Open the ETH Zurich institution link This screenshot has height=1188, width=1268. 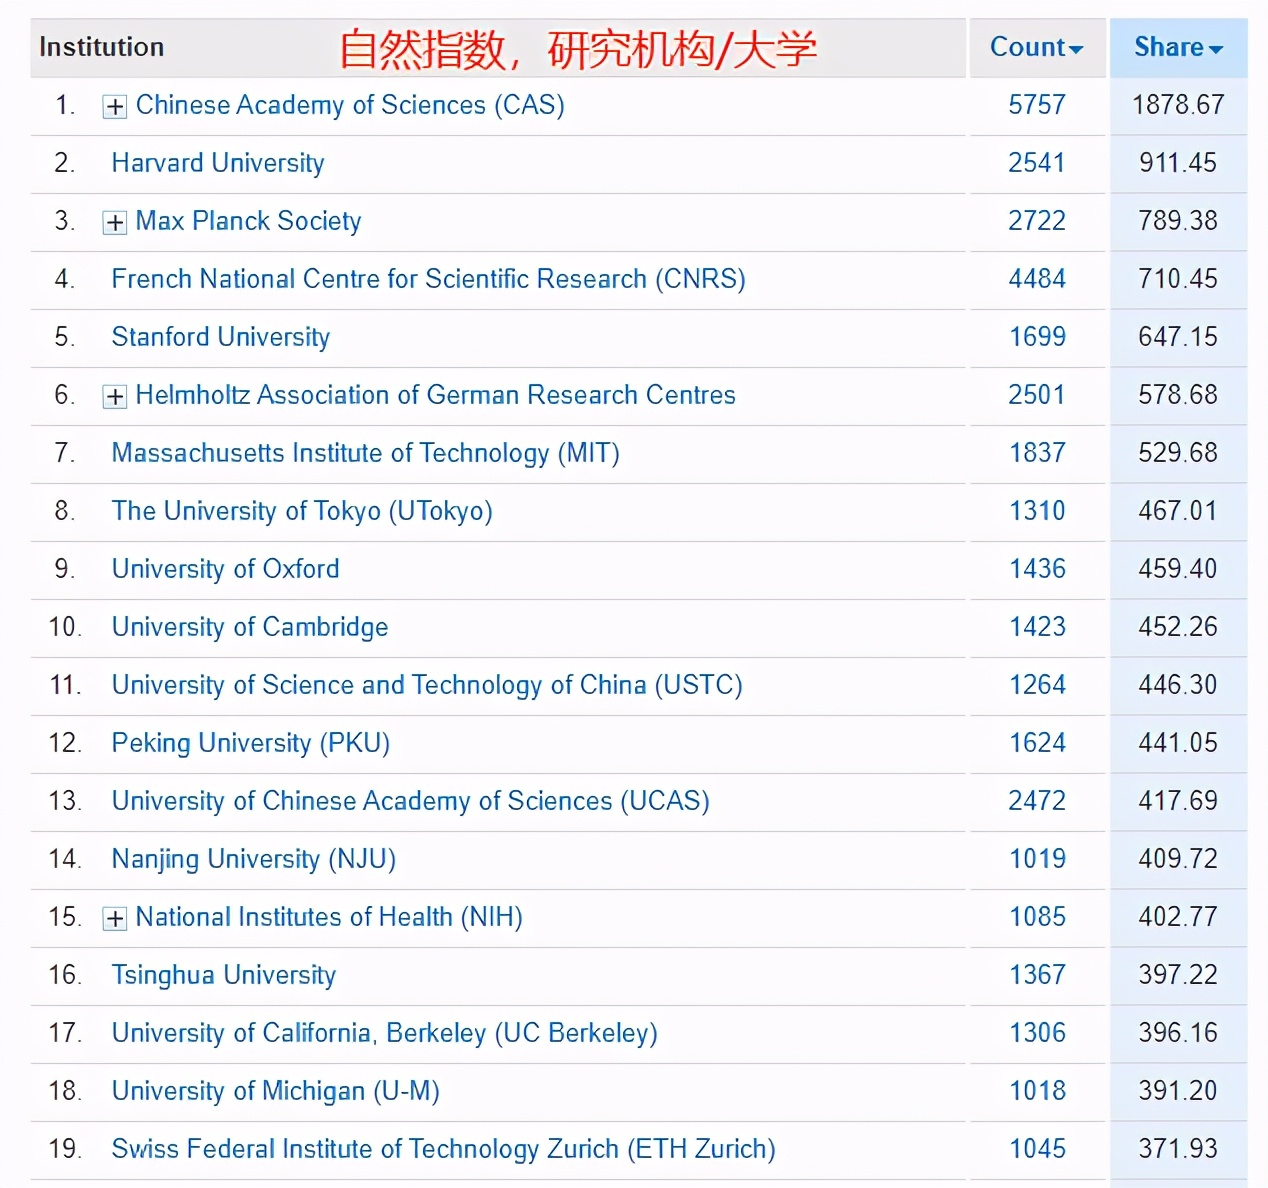click(443, 1149)
